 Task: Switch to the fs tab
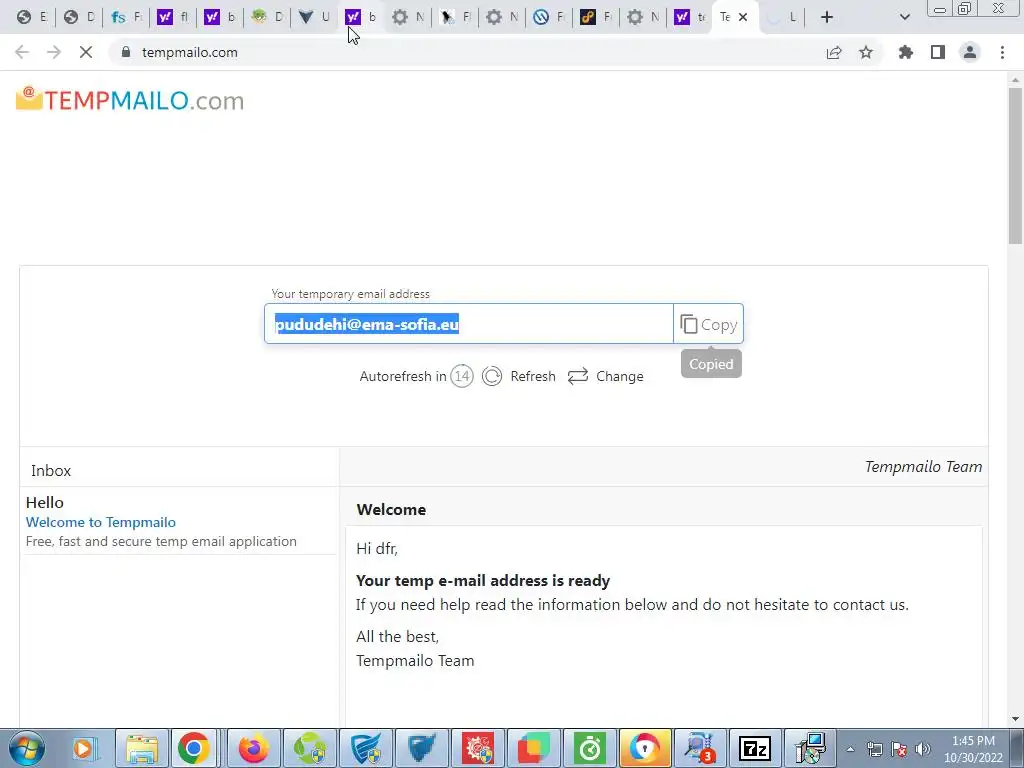click(x=126, y=18)
